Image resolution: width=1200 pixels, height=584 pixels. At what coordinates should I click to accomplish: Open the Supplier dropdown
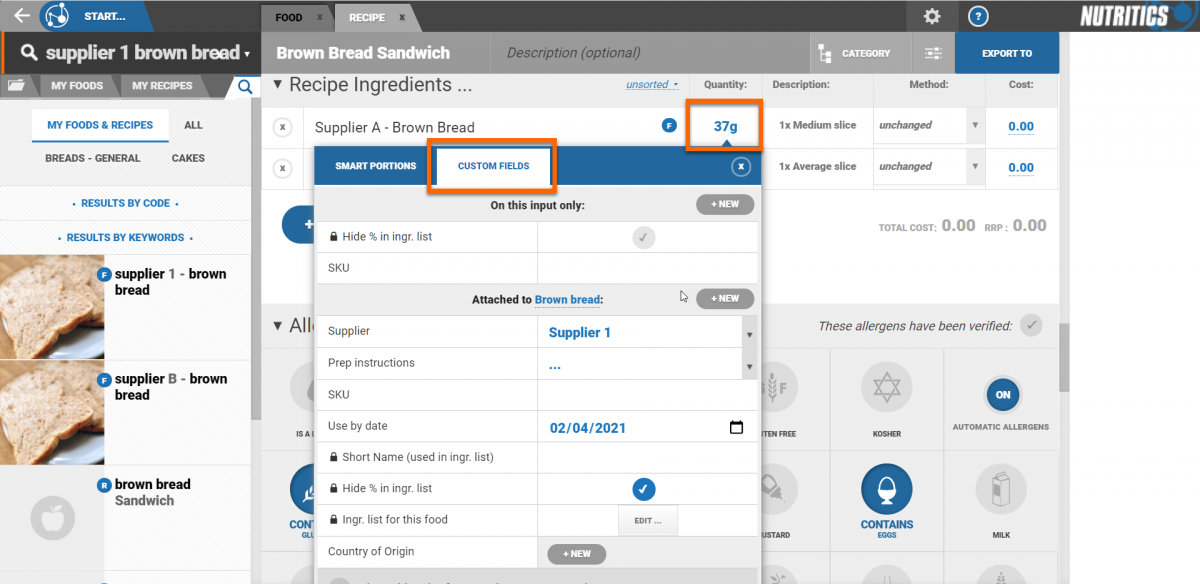tap(750, 333)
